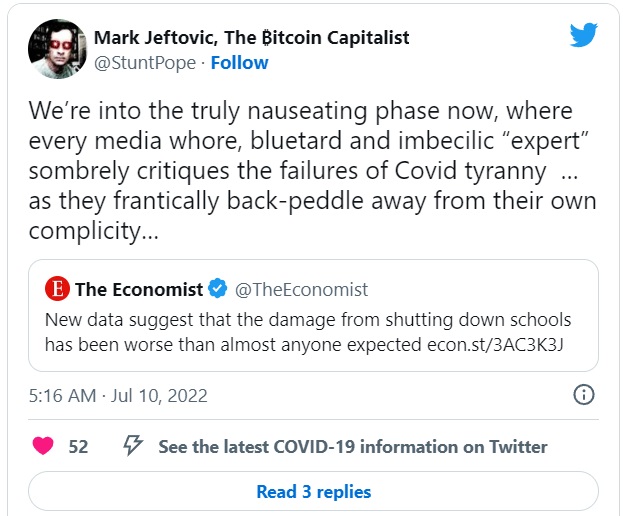Click the Follow link

click(240, 62)
